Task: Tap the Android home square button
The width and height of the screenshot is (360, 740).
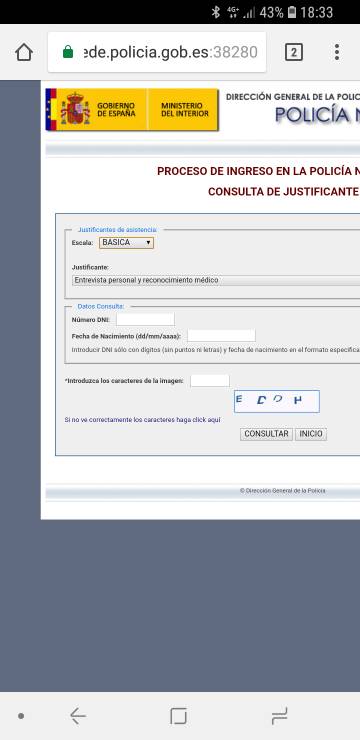Action: coord(178,716)
